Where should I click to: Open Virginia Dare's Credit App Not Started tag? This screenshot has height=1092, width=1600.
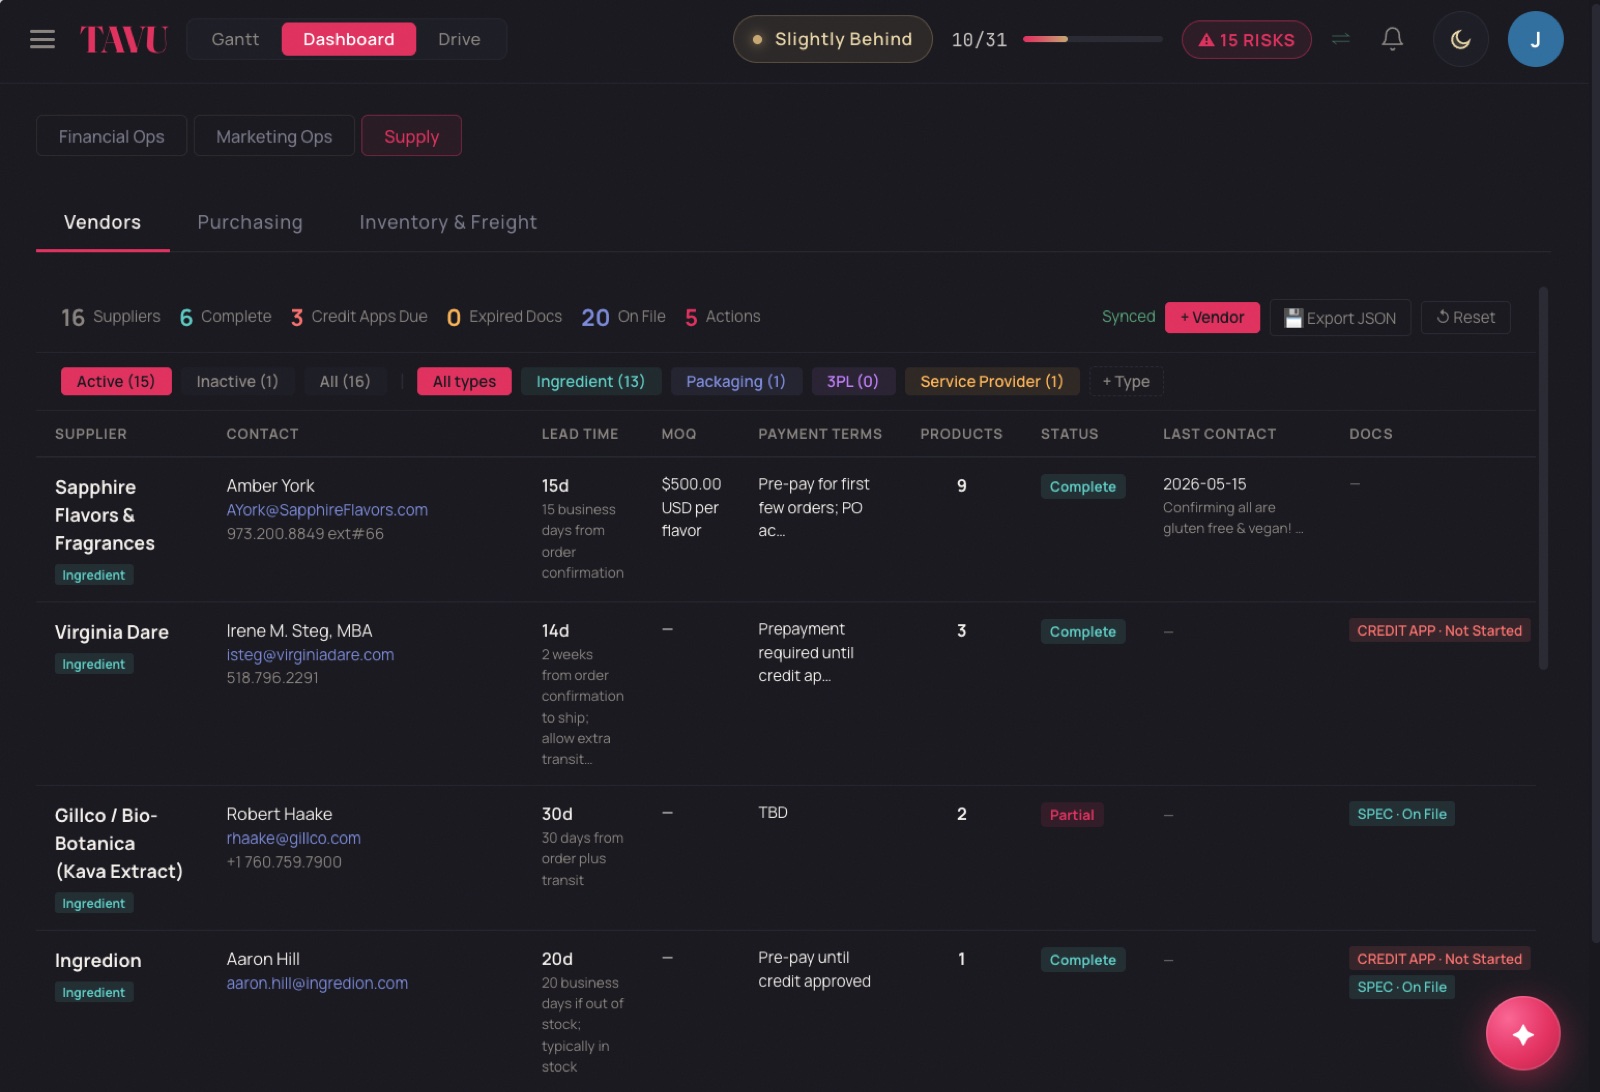(x=1439, y=631)
